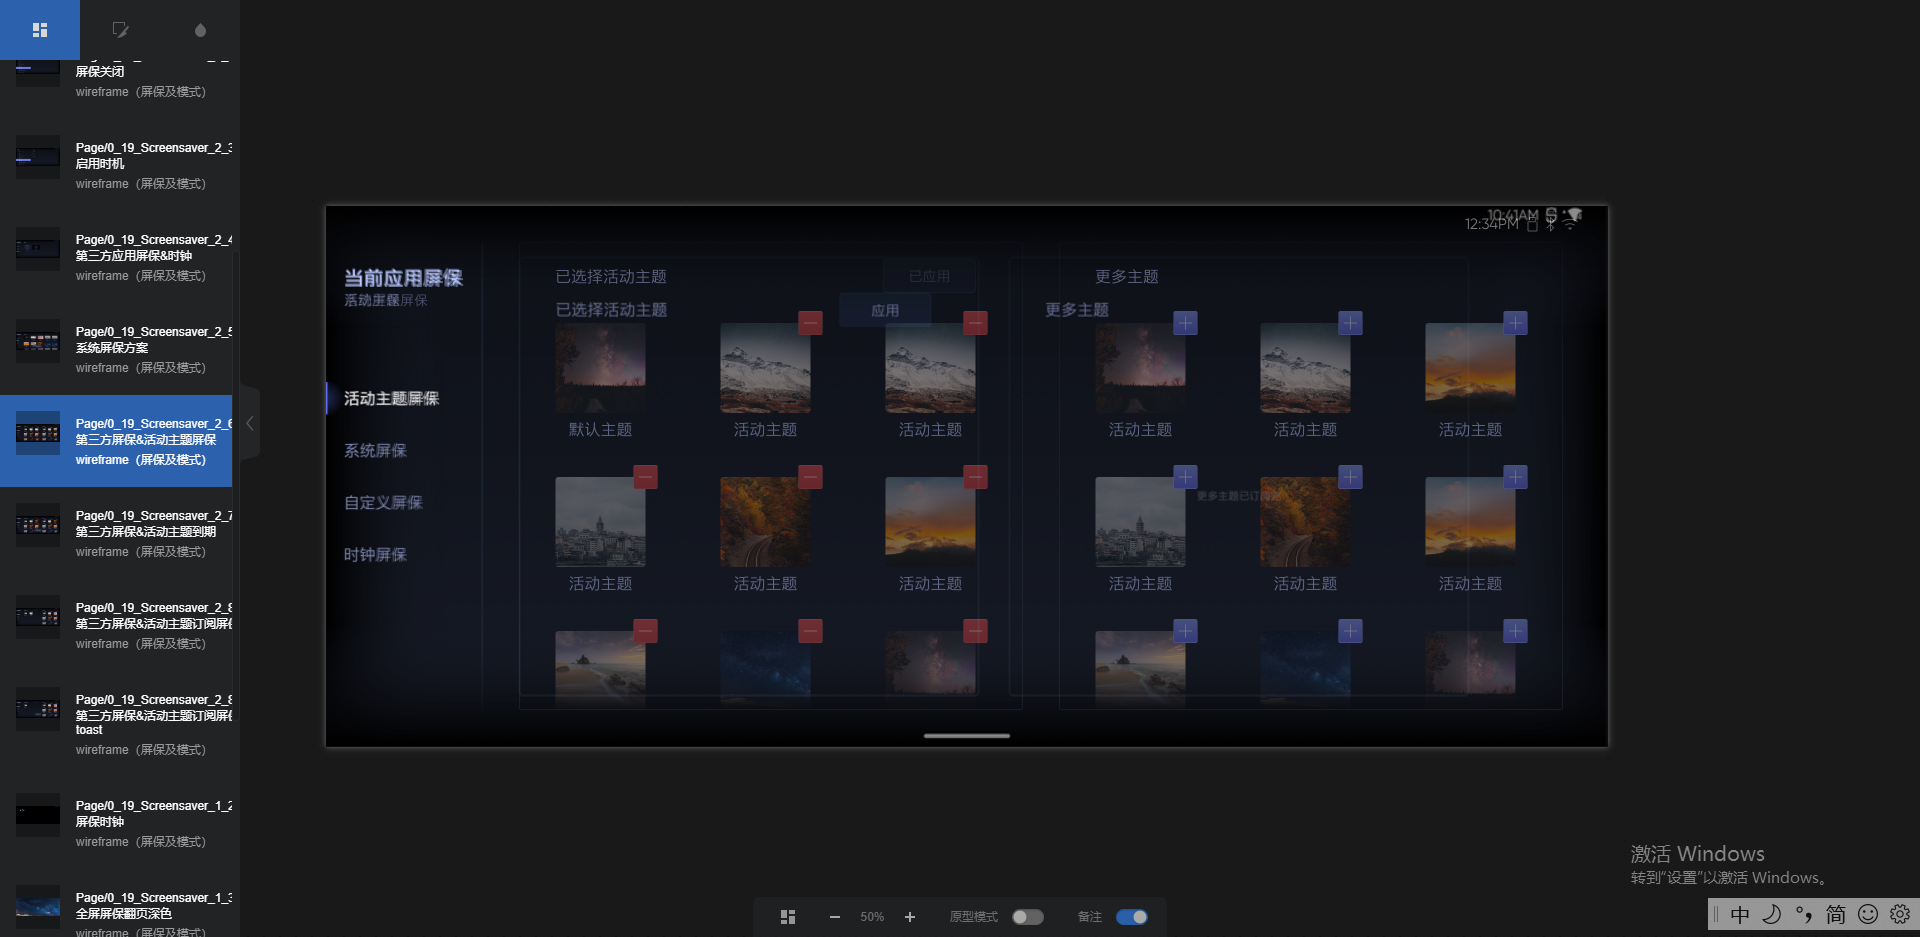Click the black thumbnail of page 屏保时钟

pos(38,815)
